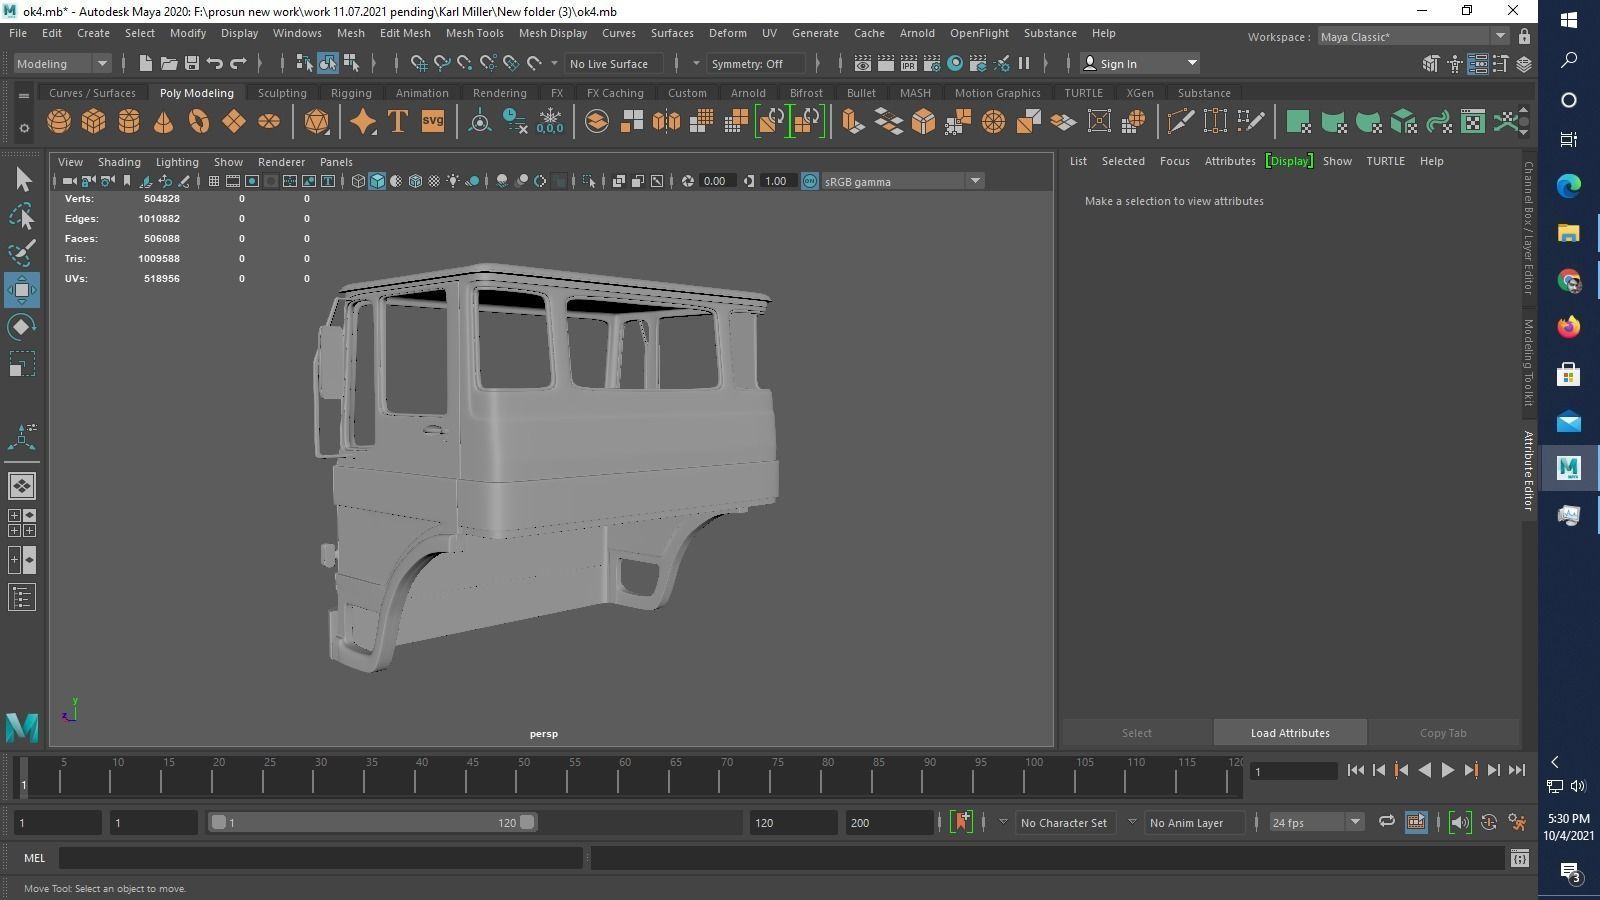Screen dimensions: 1600x900
Task: Click the Polygon Type text tool icon
Action: 398,122
